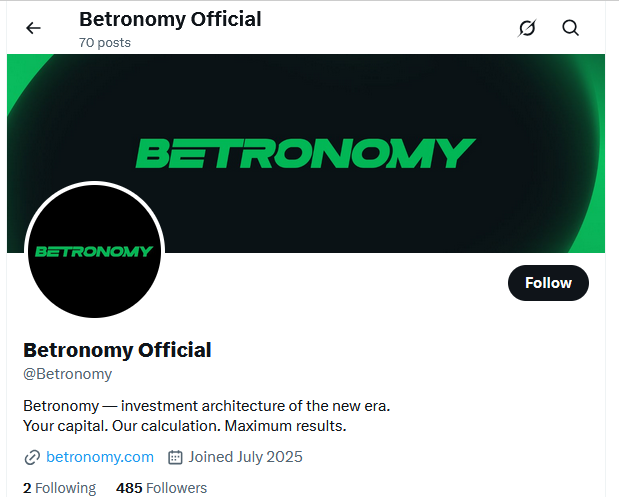Click the bio line about investment architecture
This screenshot has width=619, height=497.
(x=206, y=406)
